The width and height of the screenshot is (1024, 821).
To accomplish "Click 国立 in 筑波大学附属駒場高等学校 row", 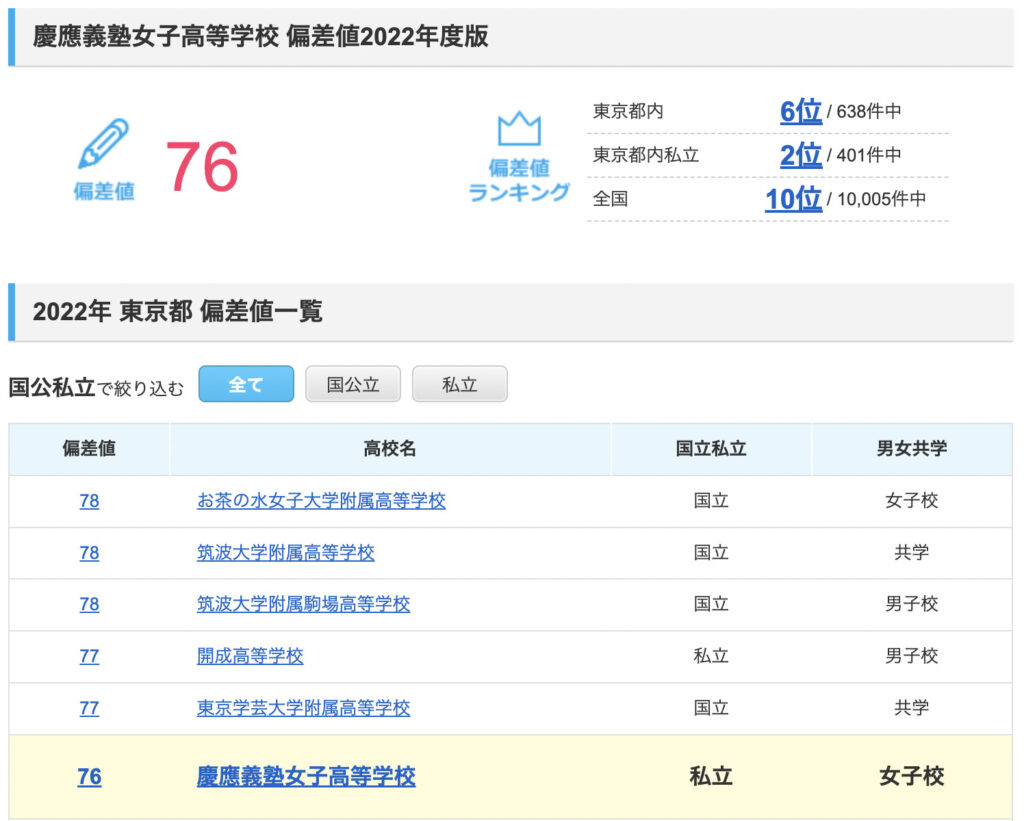I will [711, 604].
